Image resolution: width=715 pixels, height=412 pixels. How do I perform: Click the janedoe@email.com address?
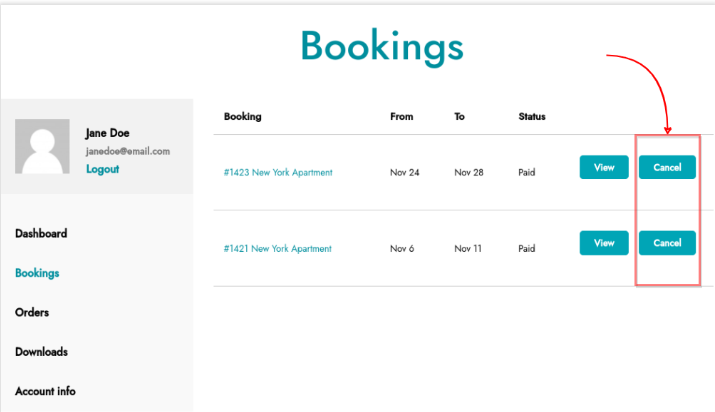tap(128, 151)
